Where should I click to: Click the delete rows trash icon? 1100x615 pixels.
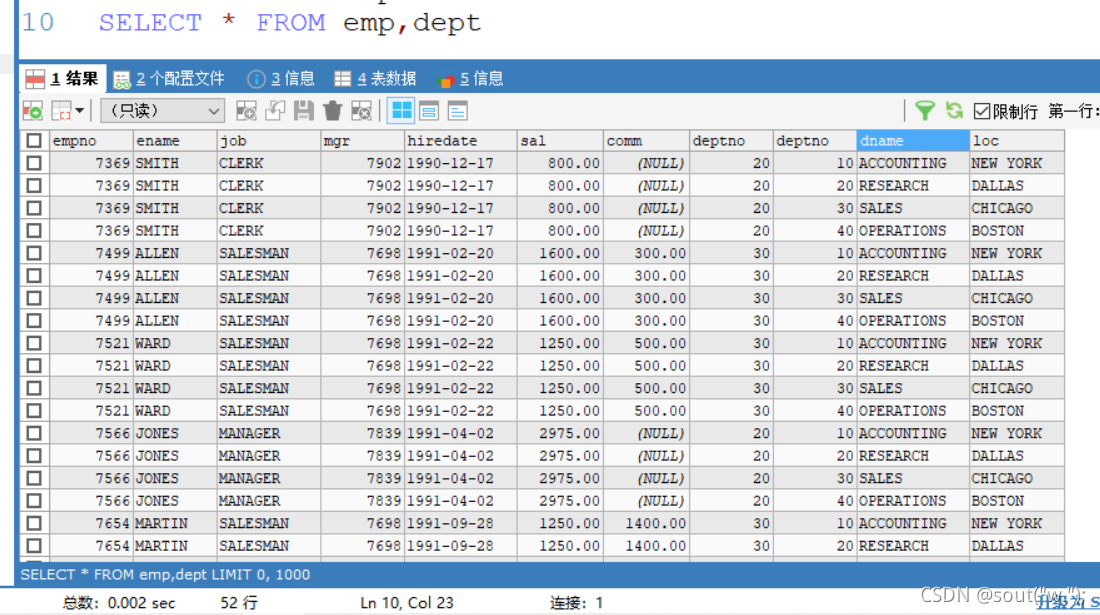tap(333, 111)
